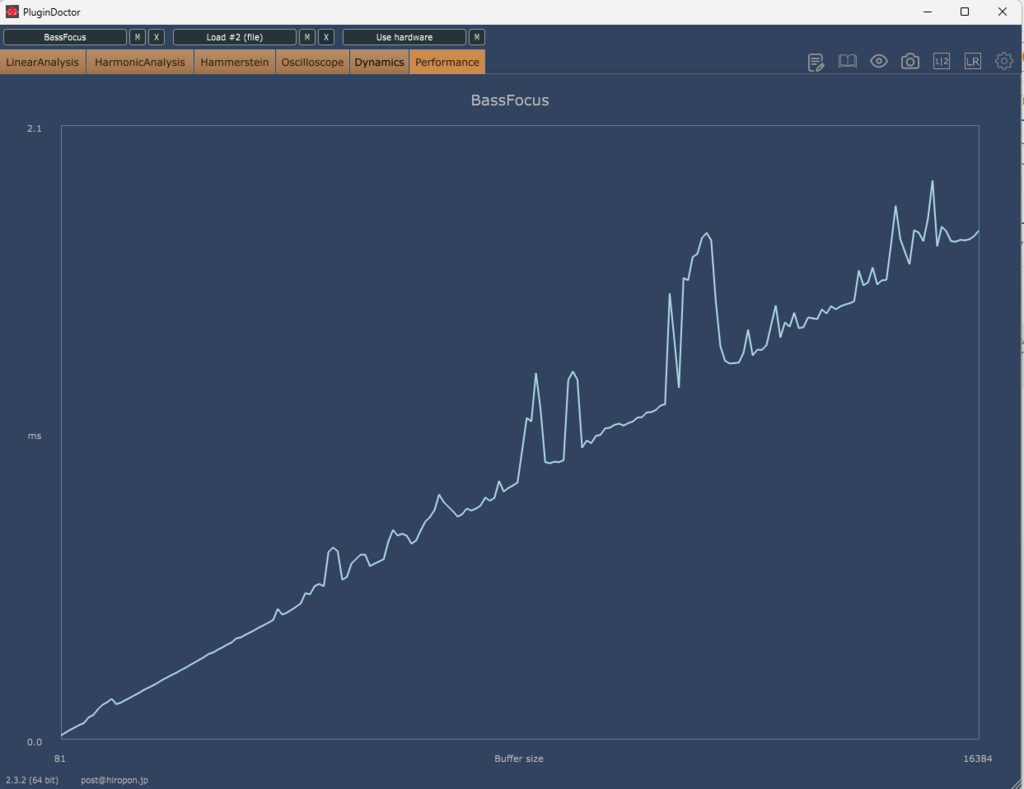Click the 81 buffer size axis label
1024x789 pixels.
click(x=59, y=758)
